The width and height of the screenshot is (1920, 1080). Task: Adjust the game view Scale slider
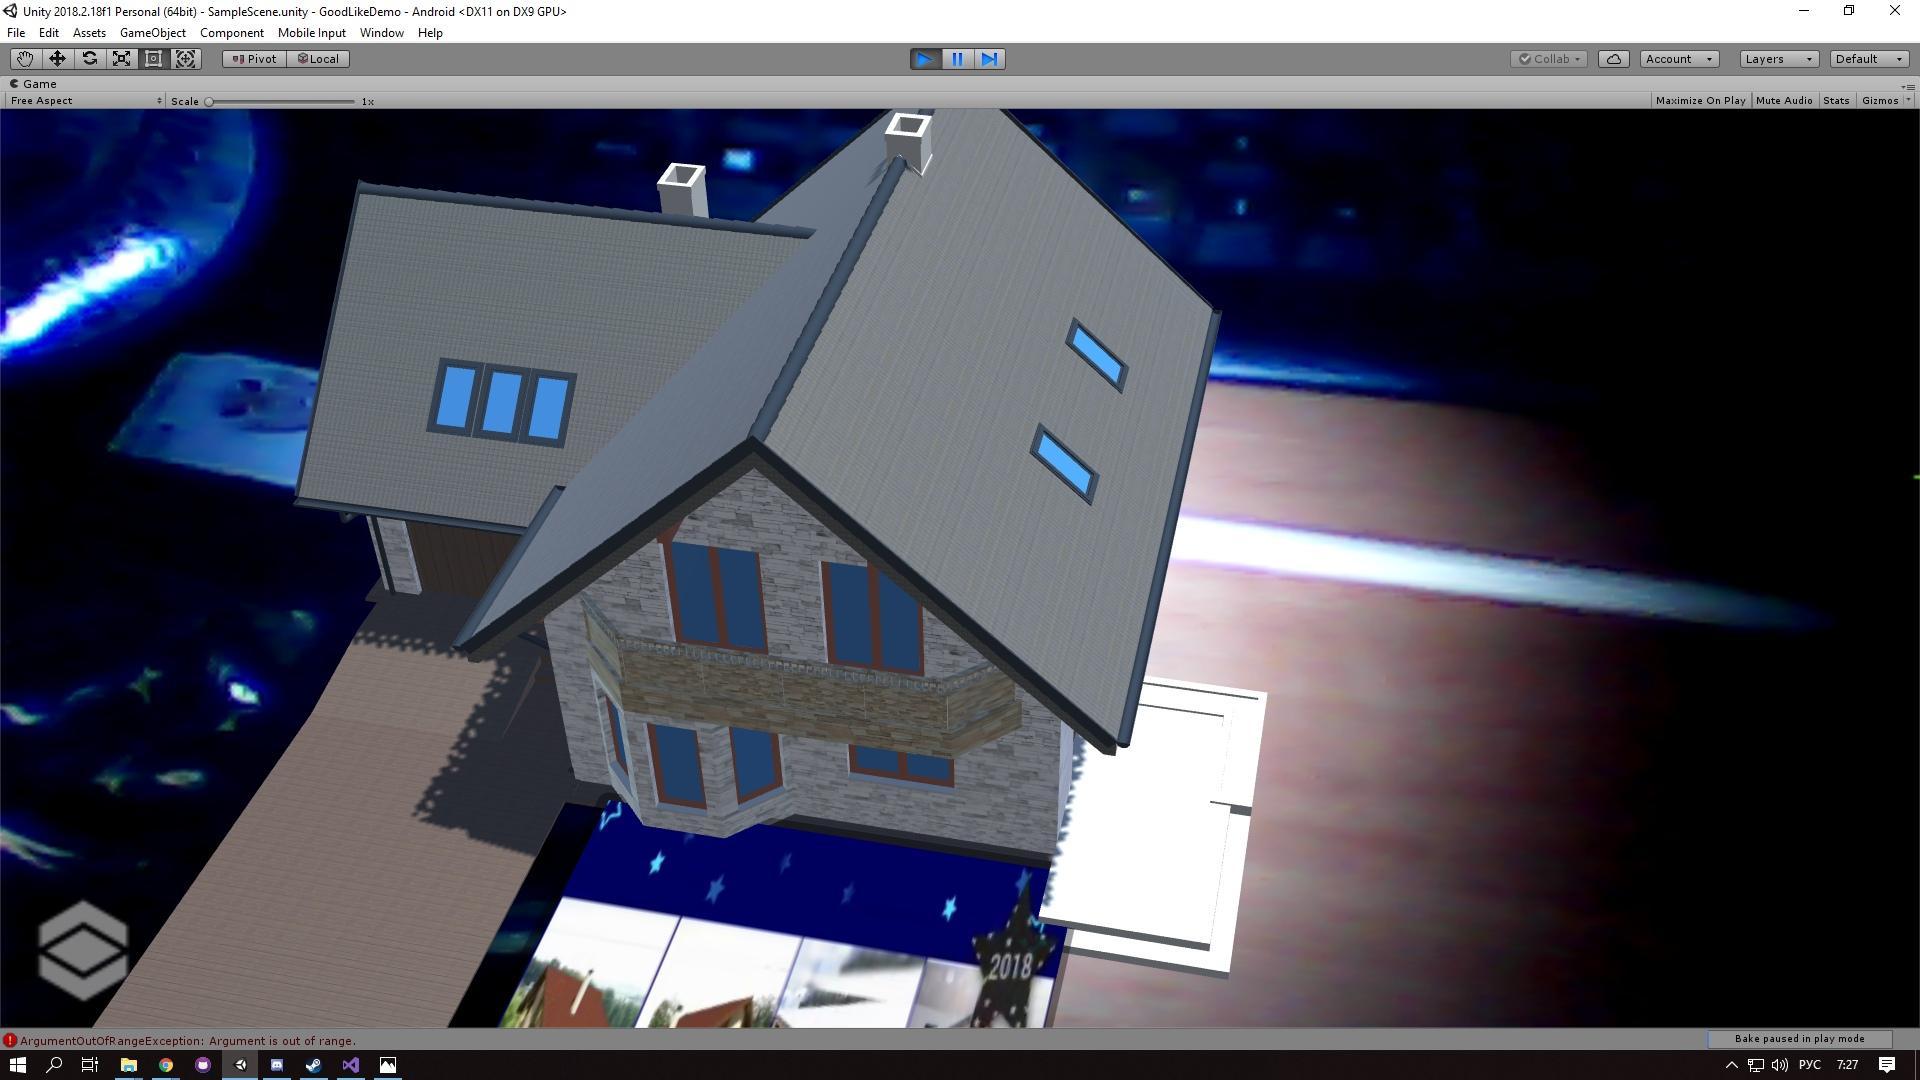[281, 101]
